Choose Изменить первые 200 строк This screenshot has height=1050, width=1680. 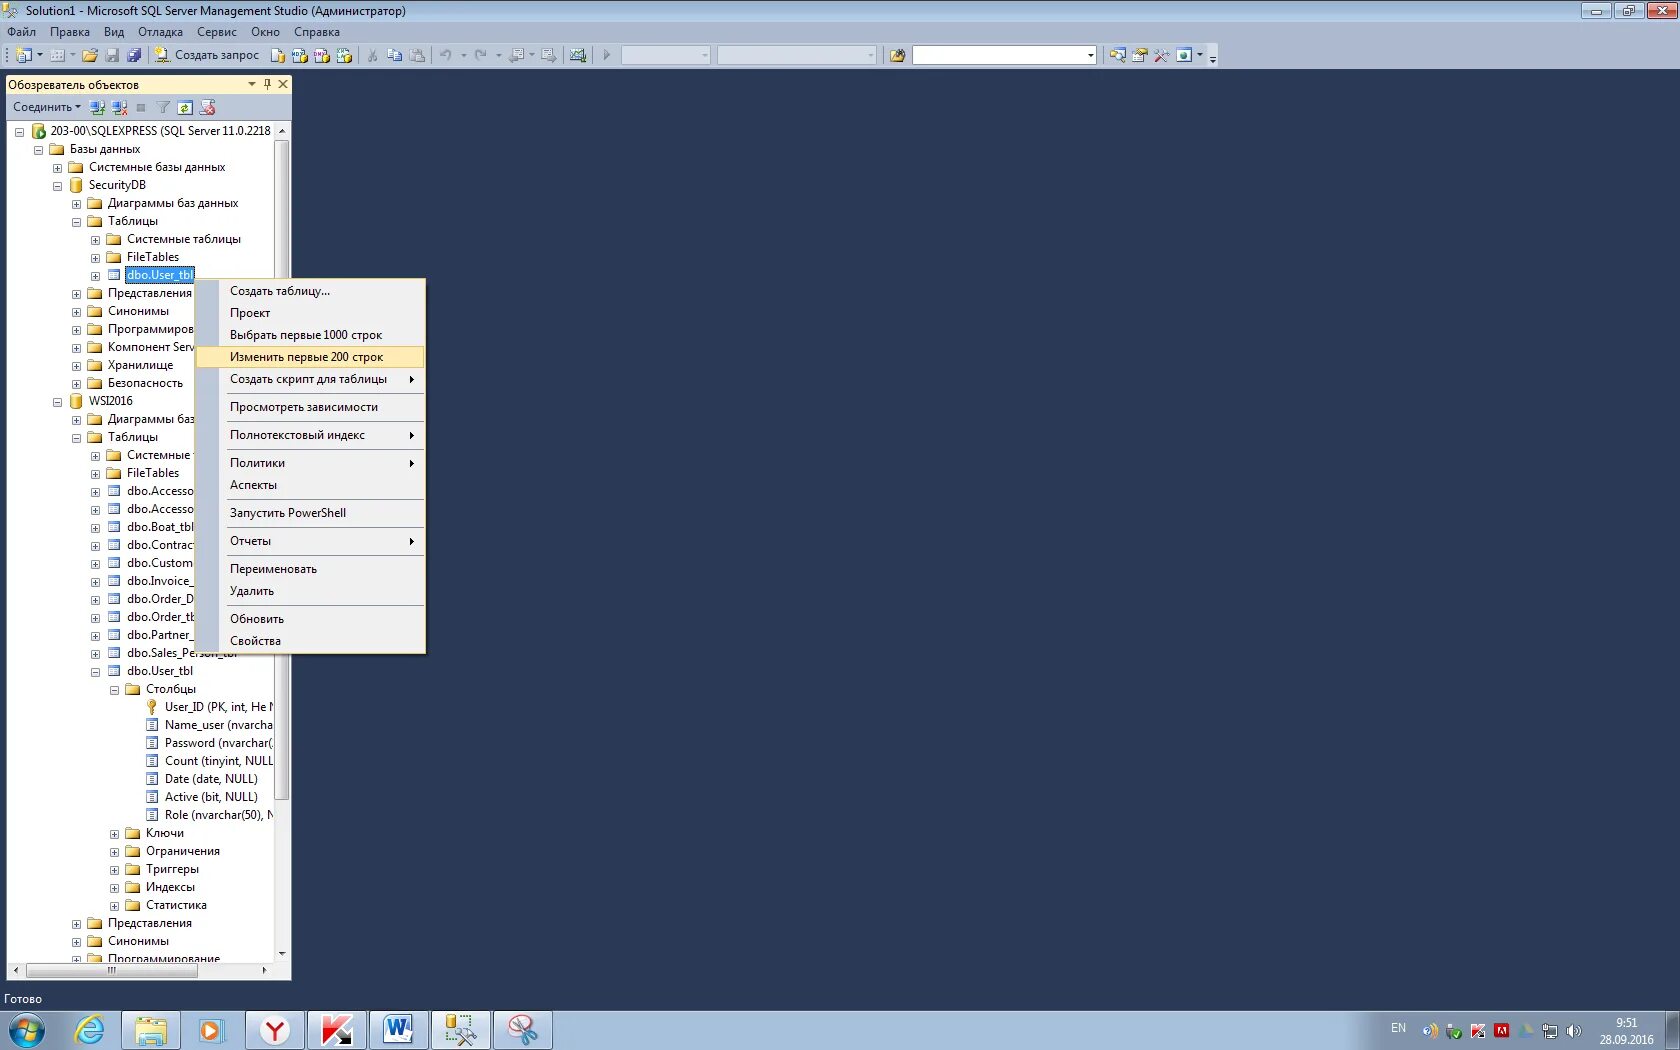tap(310, 357)
